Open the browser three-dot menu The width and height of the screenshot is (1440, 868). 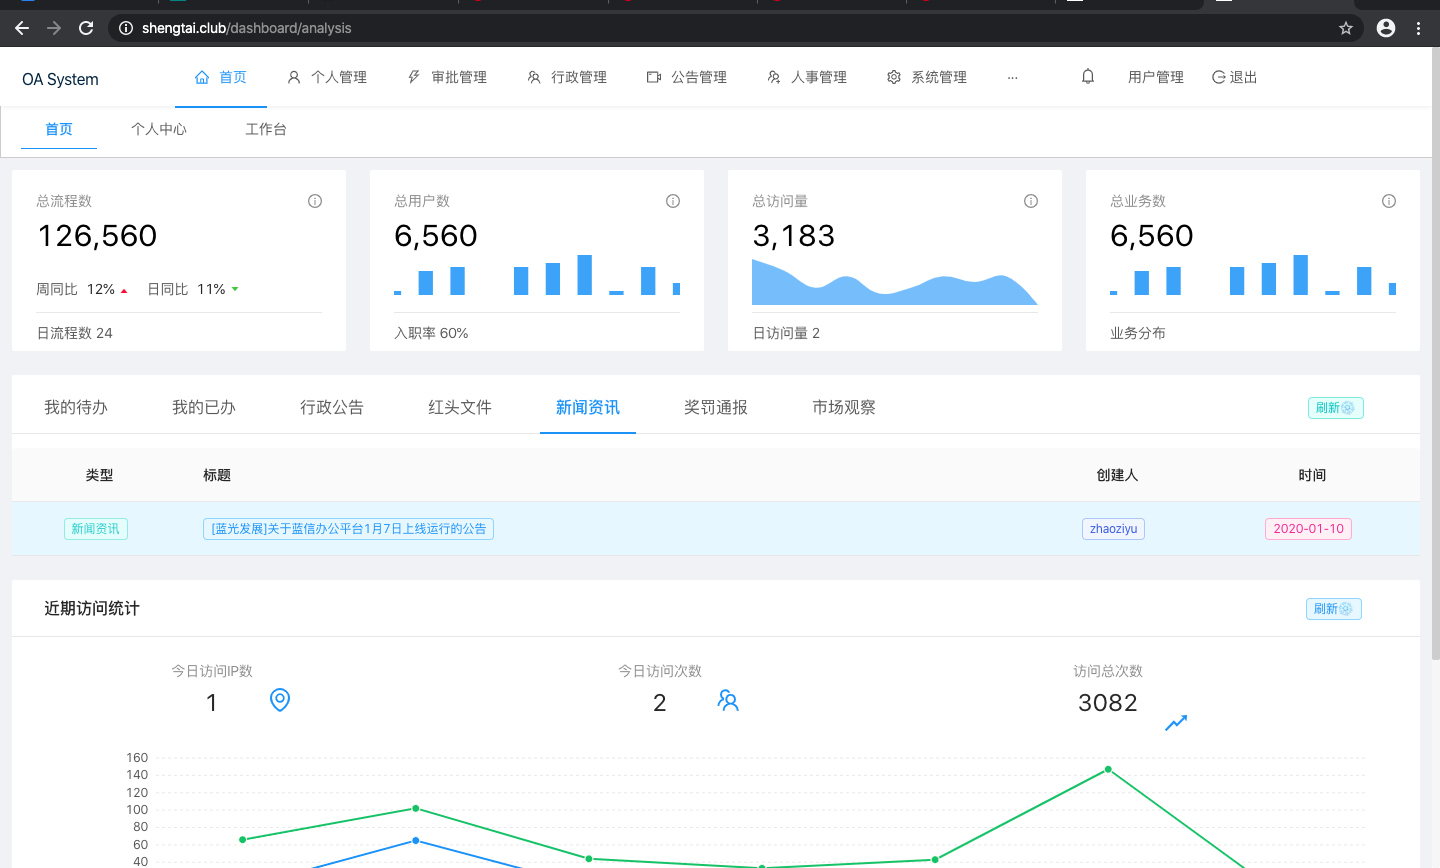(1419, 28)
